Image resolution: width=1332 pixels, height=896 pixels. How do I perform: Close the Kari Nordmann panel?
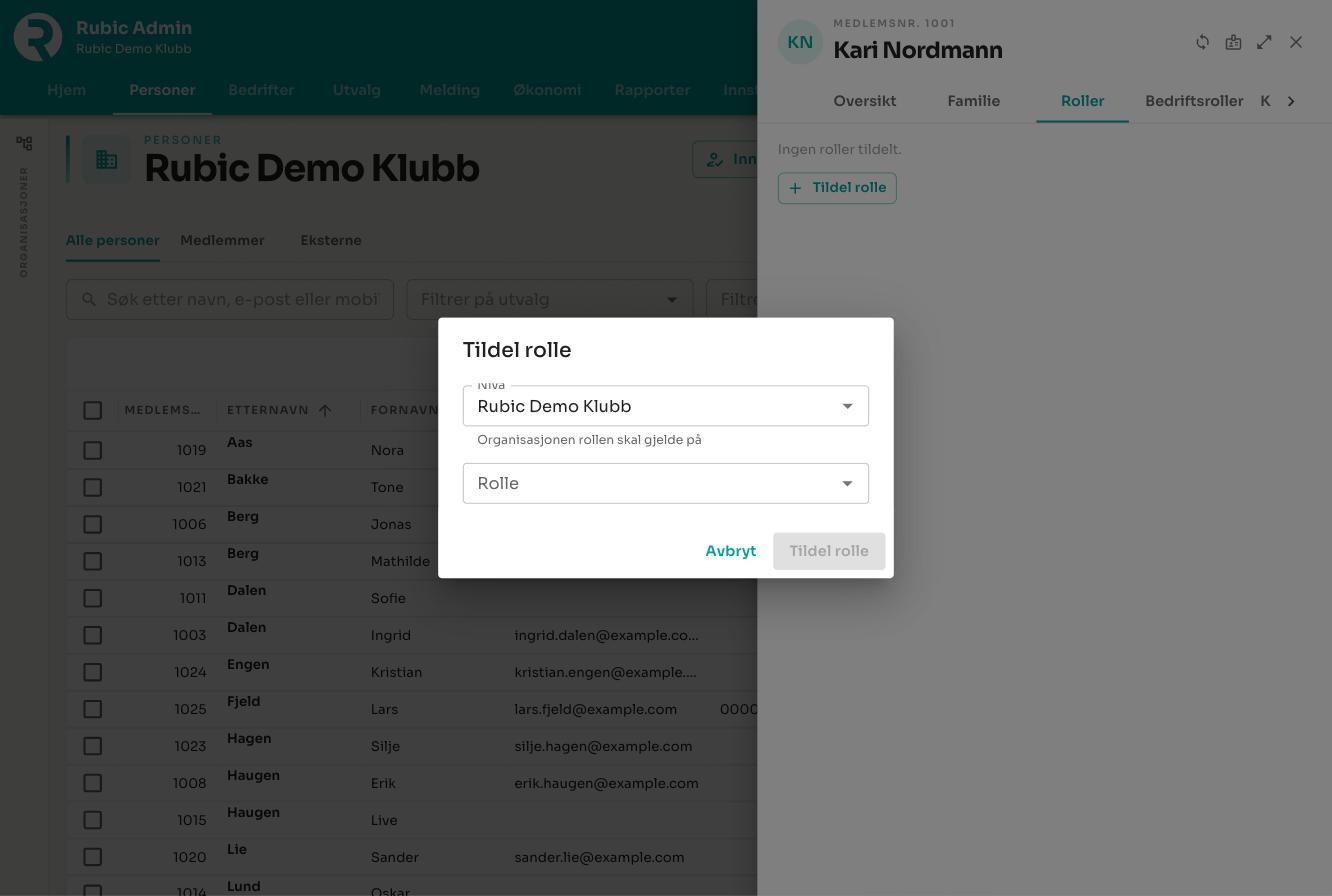(x=1296, y=42)
